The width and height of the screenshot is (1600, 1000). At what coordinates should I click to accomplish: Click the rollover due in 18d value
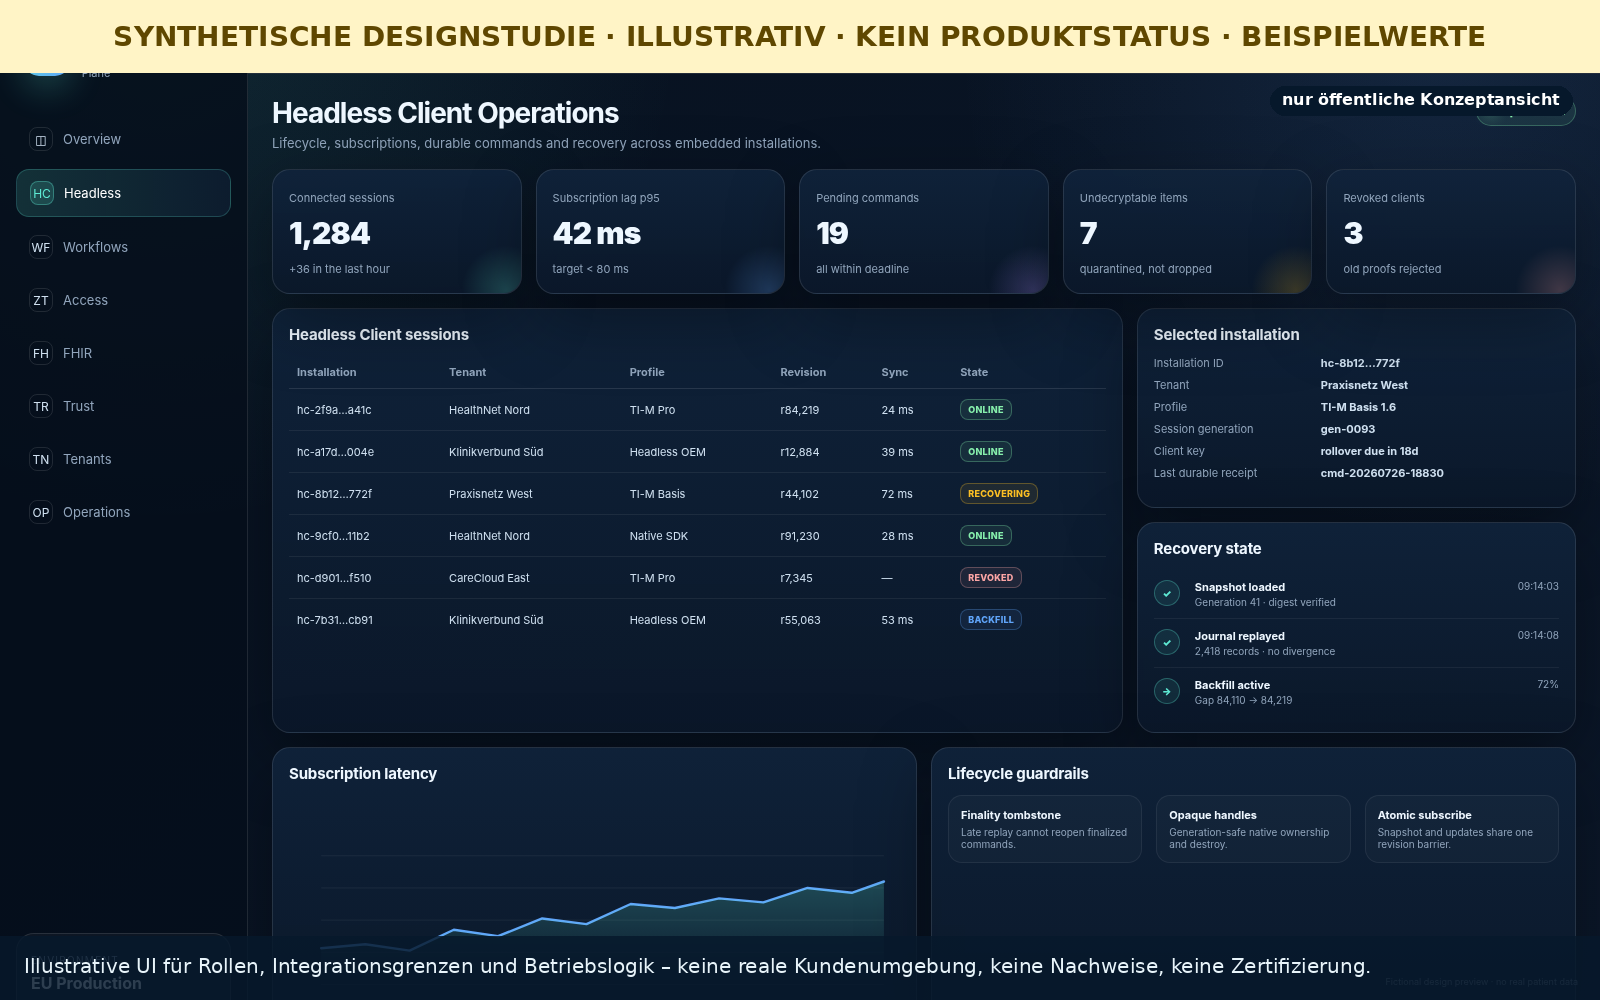click(1369, 451)
